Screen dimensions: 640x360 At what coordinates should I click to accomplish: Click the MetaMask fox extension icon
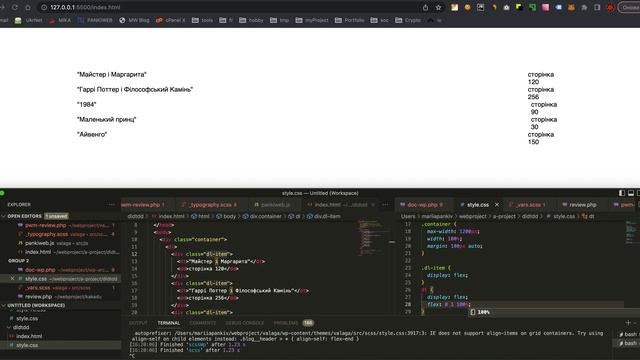[571, 7]
